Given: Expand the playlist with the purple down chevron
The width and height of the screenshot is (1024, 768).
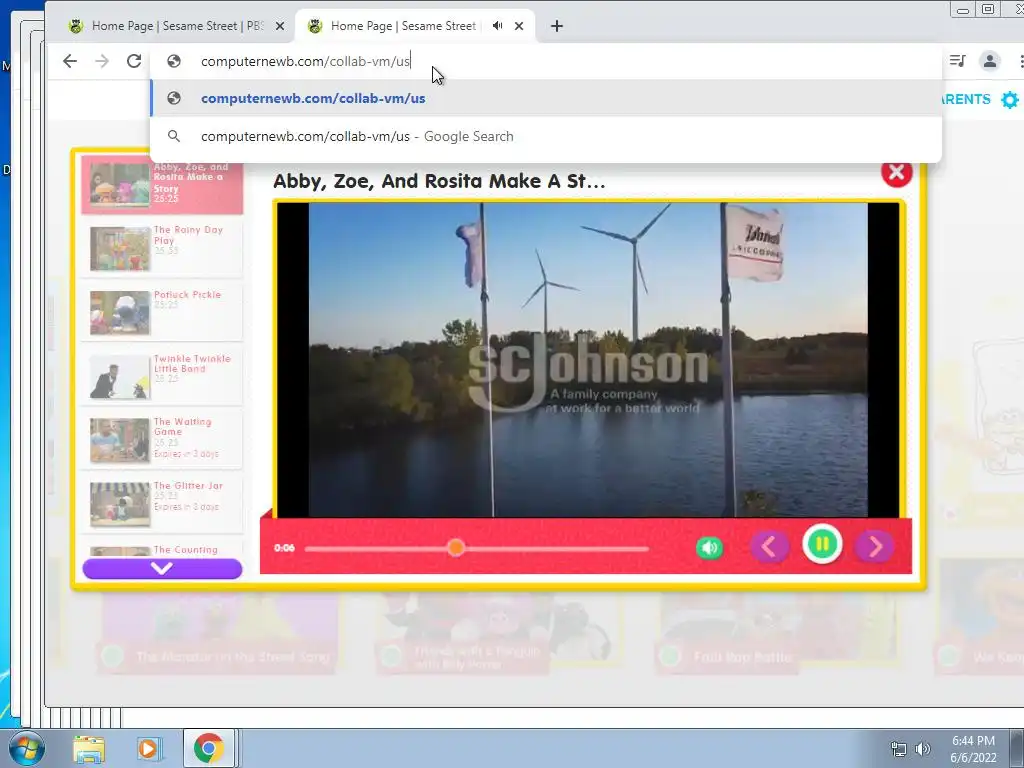Looking at the screenshot, I should (162, 569).
